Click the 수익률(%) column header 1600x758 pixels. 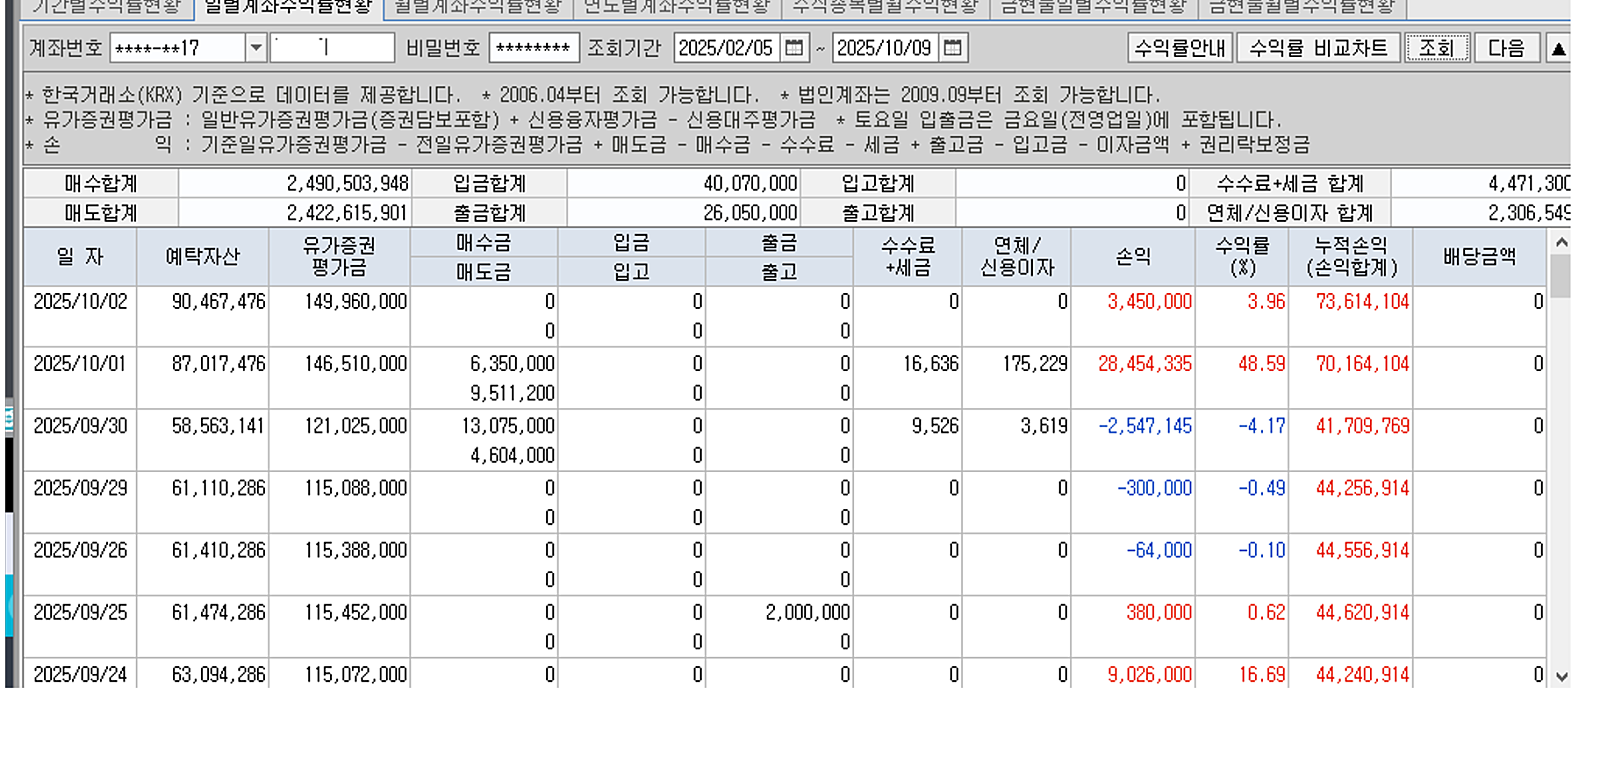coord(1242,257)
